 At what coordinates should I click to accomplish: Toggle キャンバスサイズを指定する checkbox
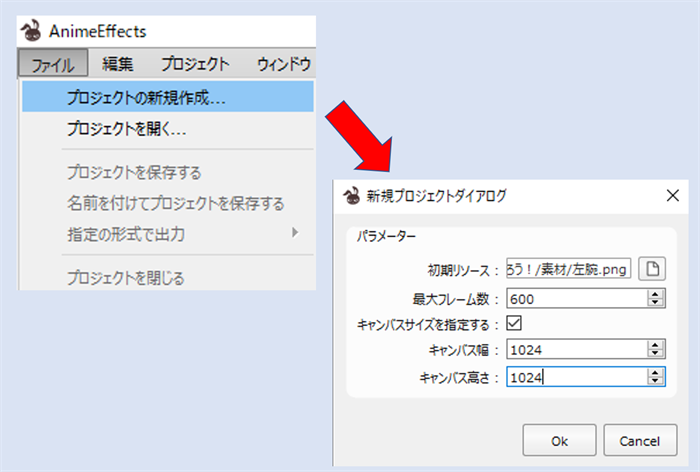(x=514, y=323)
